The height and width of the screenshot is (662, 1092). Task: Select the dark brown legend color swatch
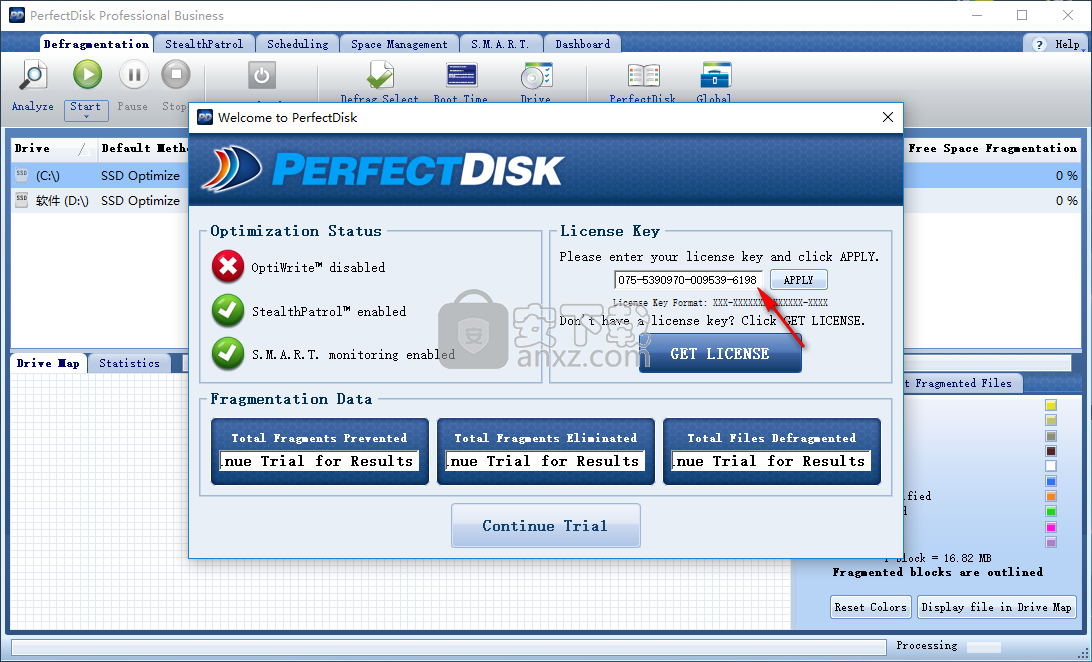(x=1051, y=451)
